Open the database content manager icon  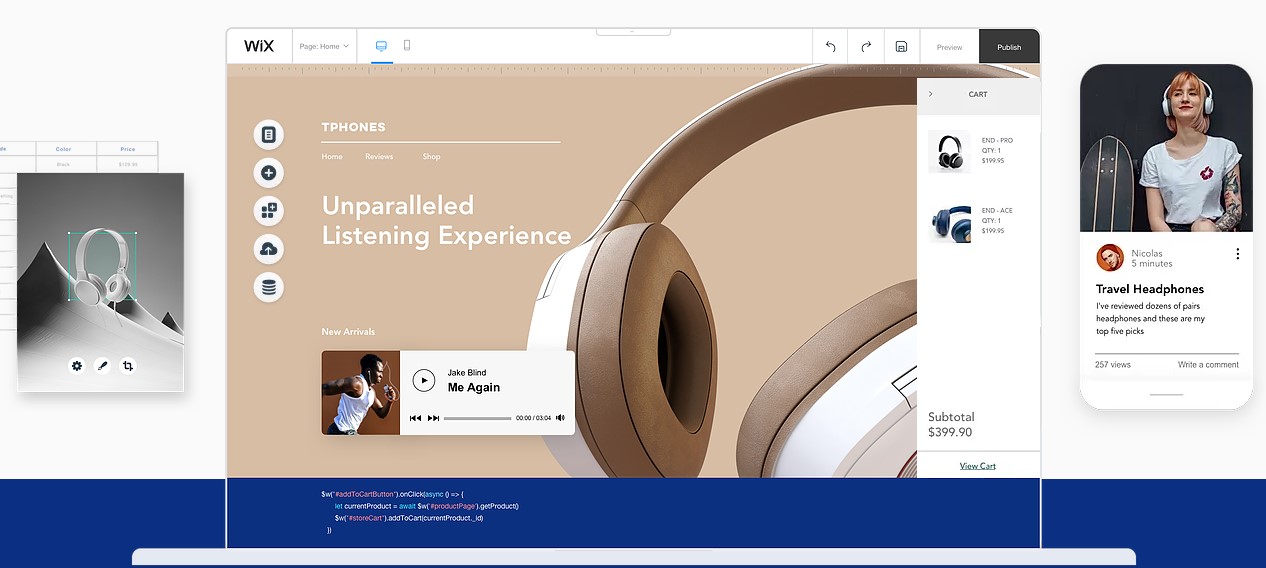click(x=268, y=287)
